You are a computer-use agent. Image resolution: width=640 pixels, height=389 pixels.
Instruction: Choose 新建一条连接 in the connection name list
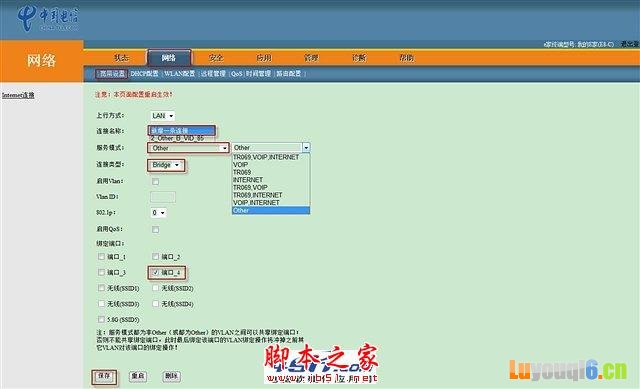[182, 131]
